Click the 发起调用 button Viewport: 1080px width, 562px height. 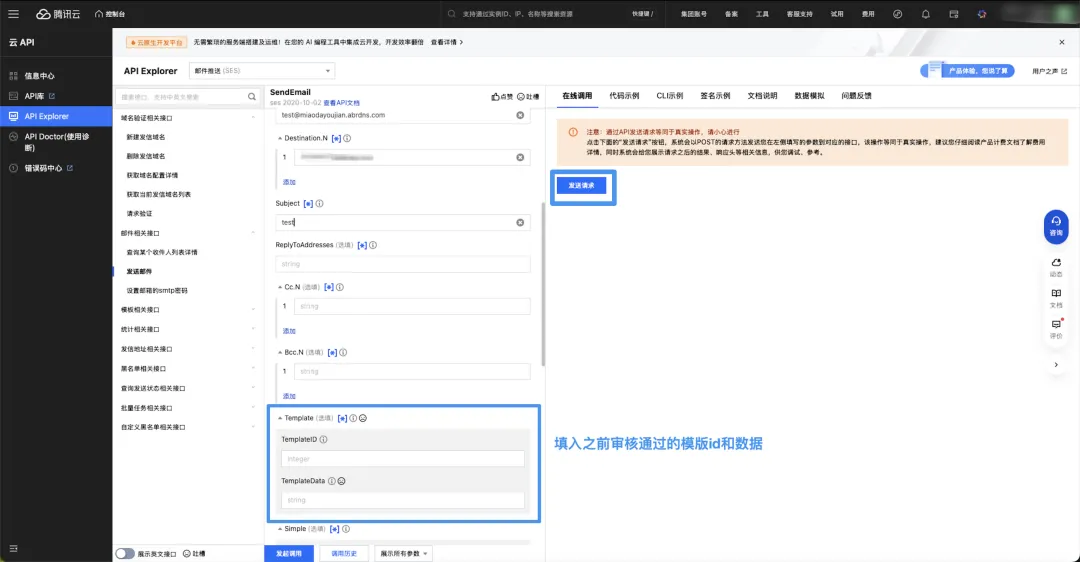tap(289, 554)
